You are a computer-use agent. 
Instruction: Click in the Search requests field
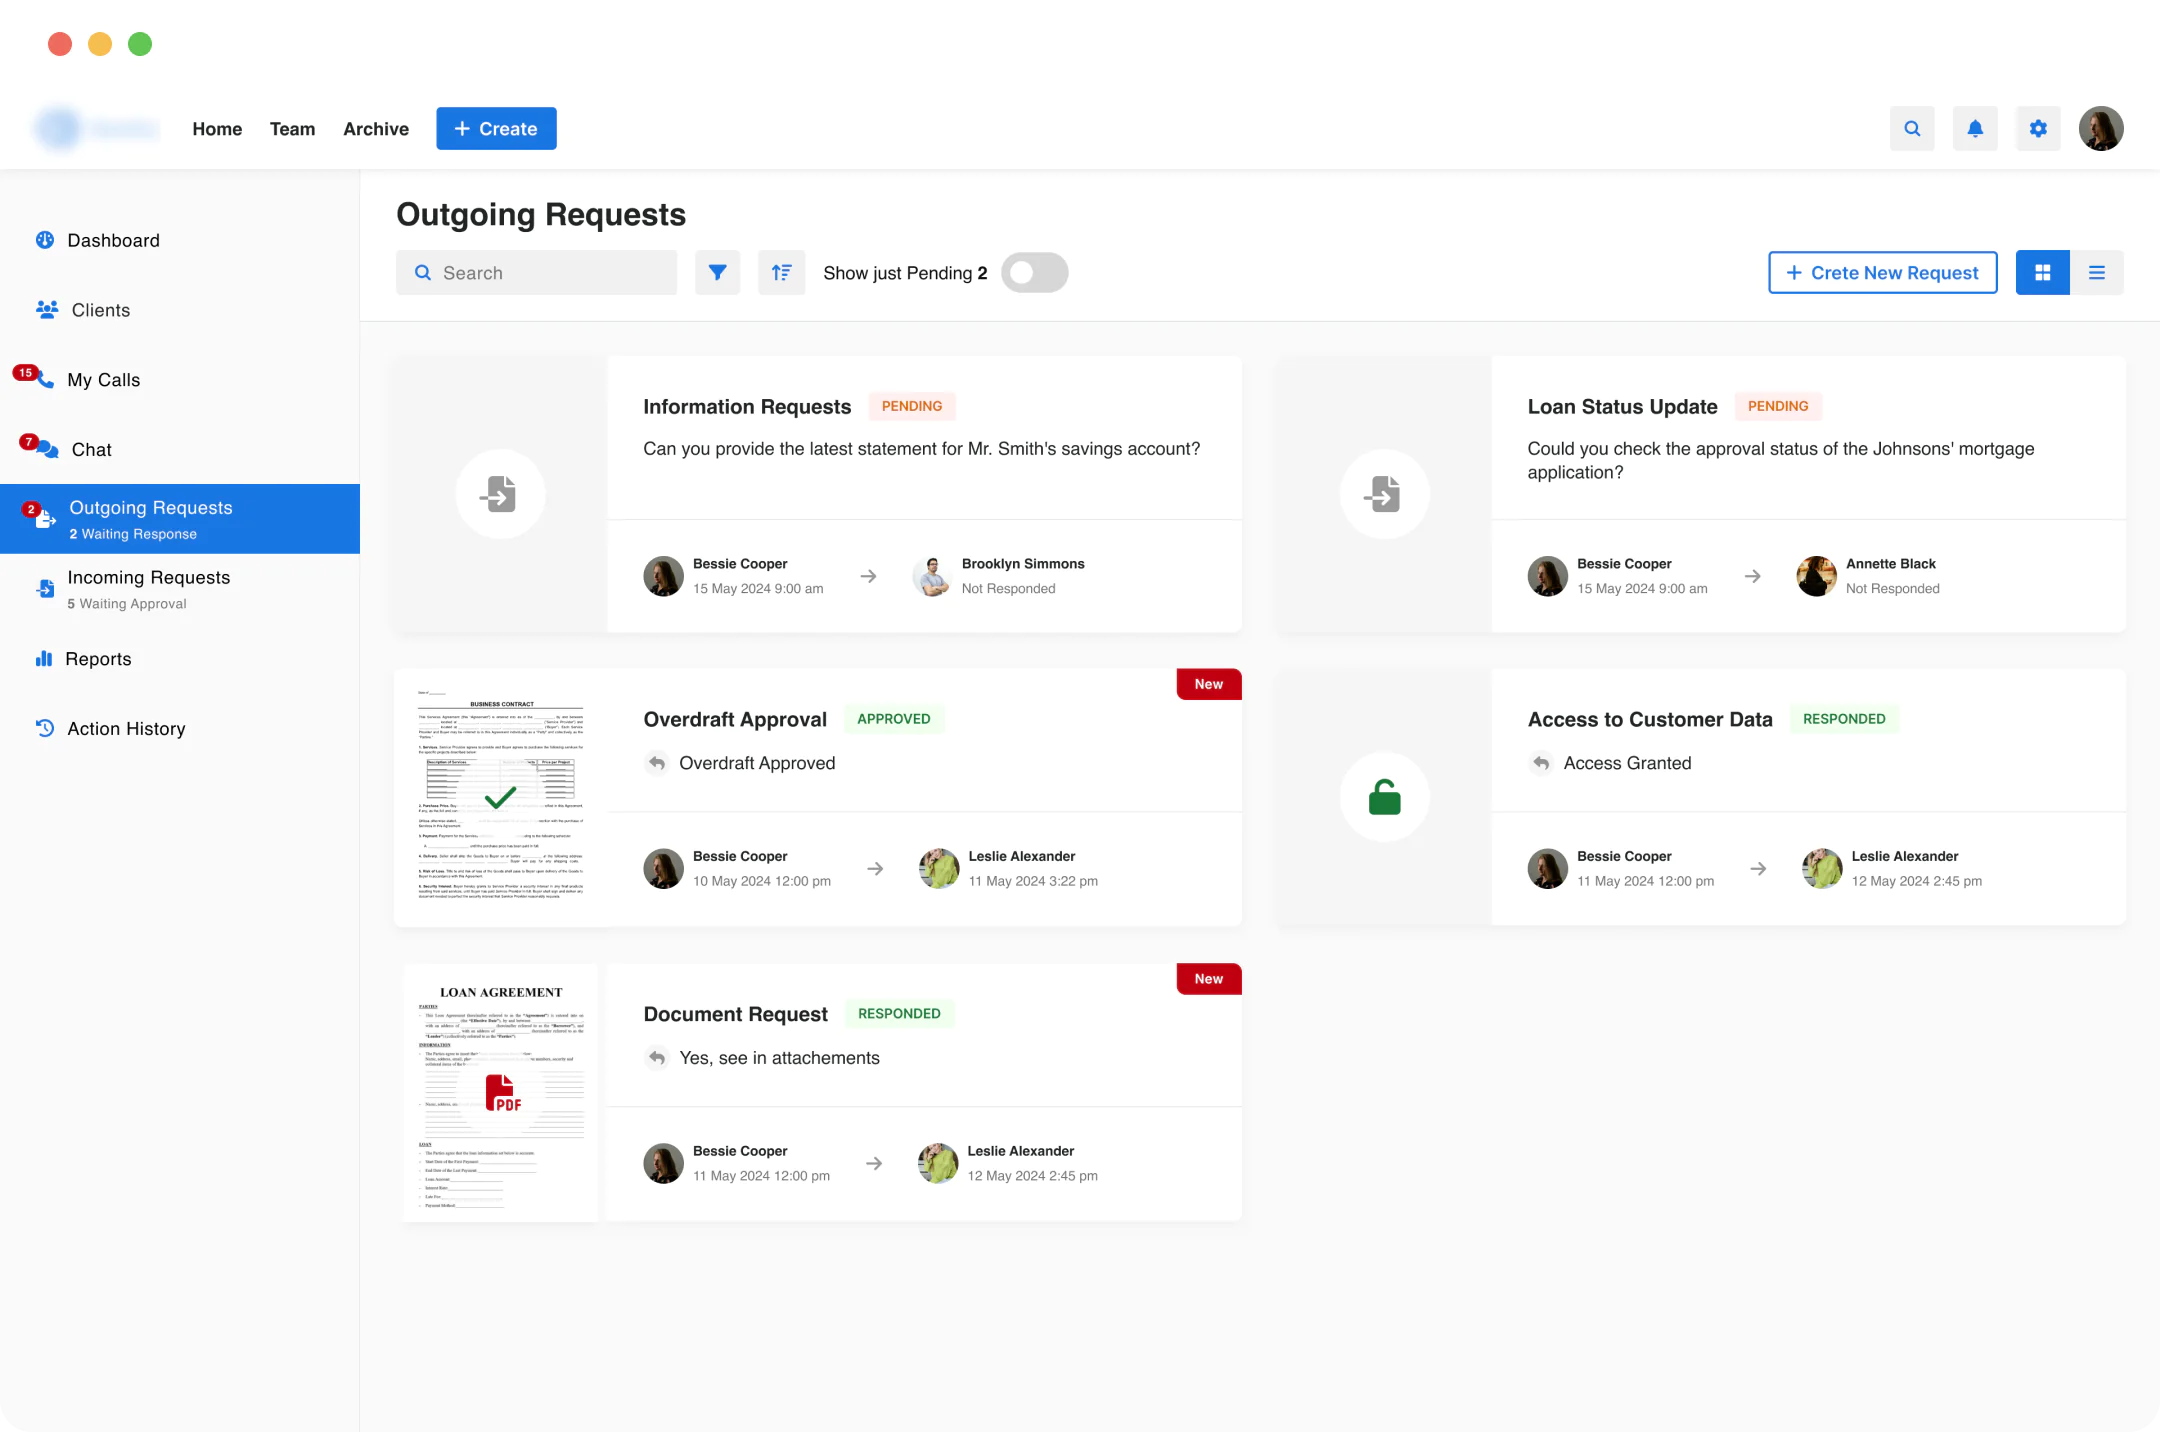pos(537,273)
